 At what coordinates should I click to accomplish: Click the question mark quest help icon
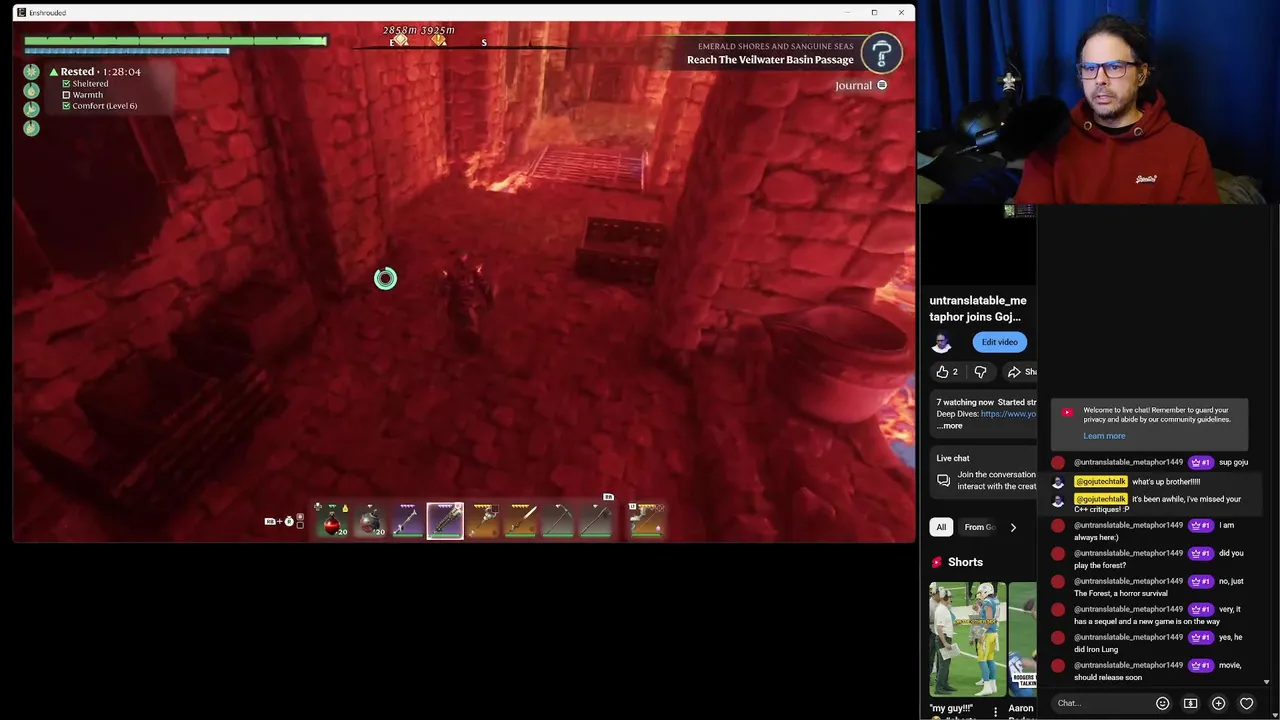click(882, 54)
